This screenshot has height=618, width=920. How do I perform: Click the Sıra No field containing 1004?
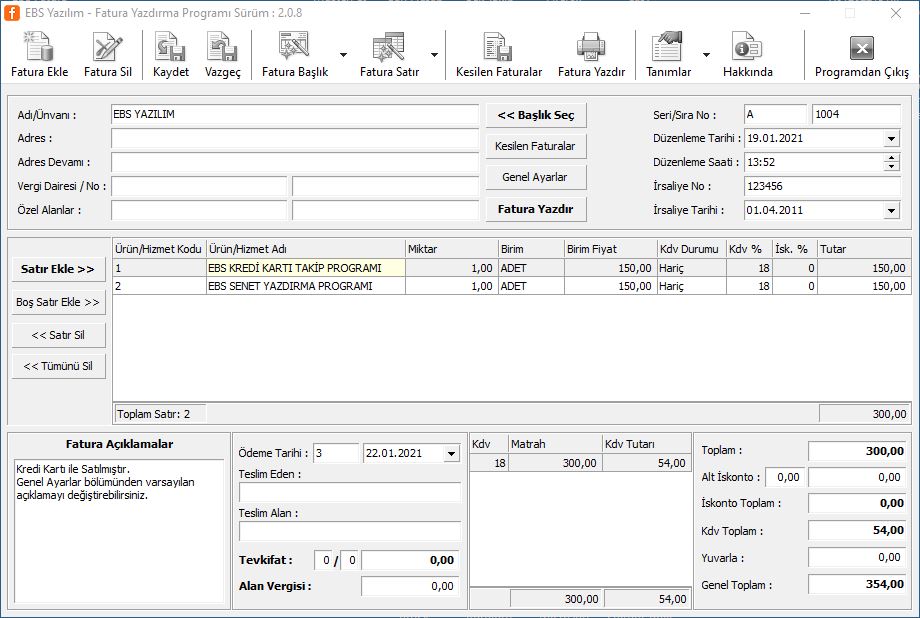tap(856, 114)
